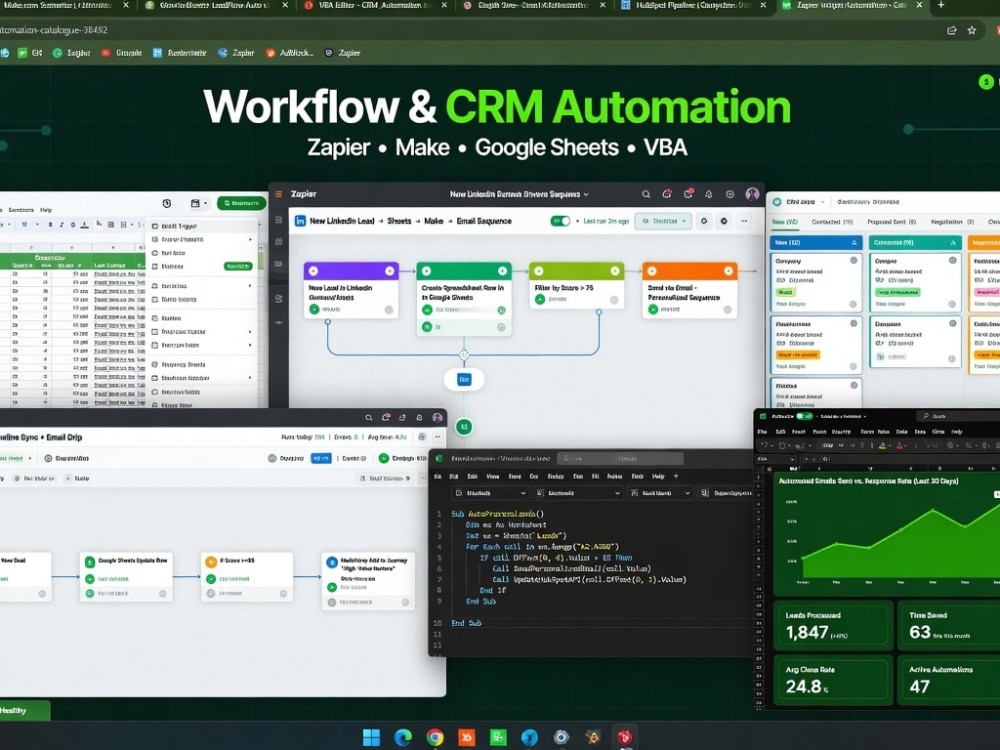
Task: Click the yellow tag on the Company card
Action: click(x=785, y=292)
